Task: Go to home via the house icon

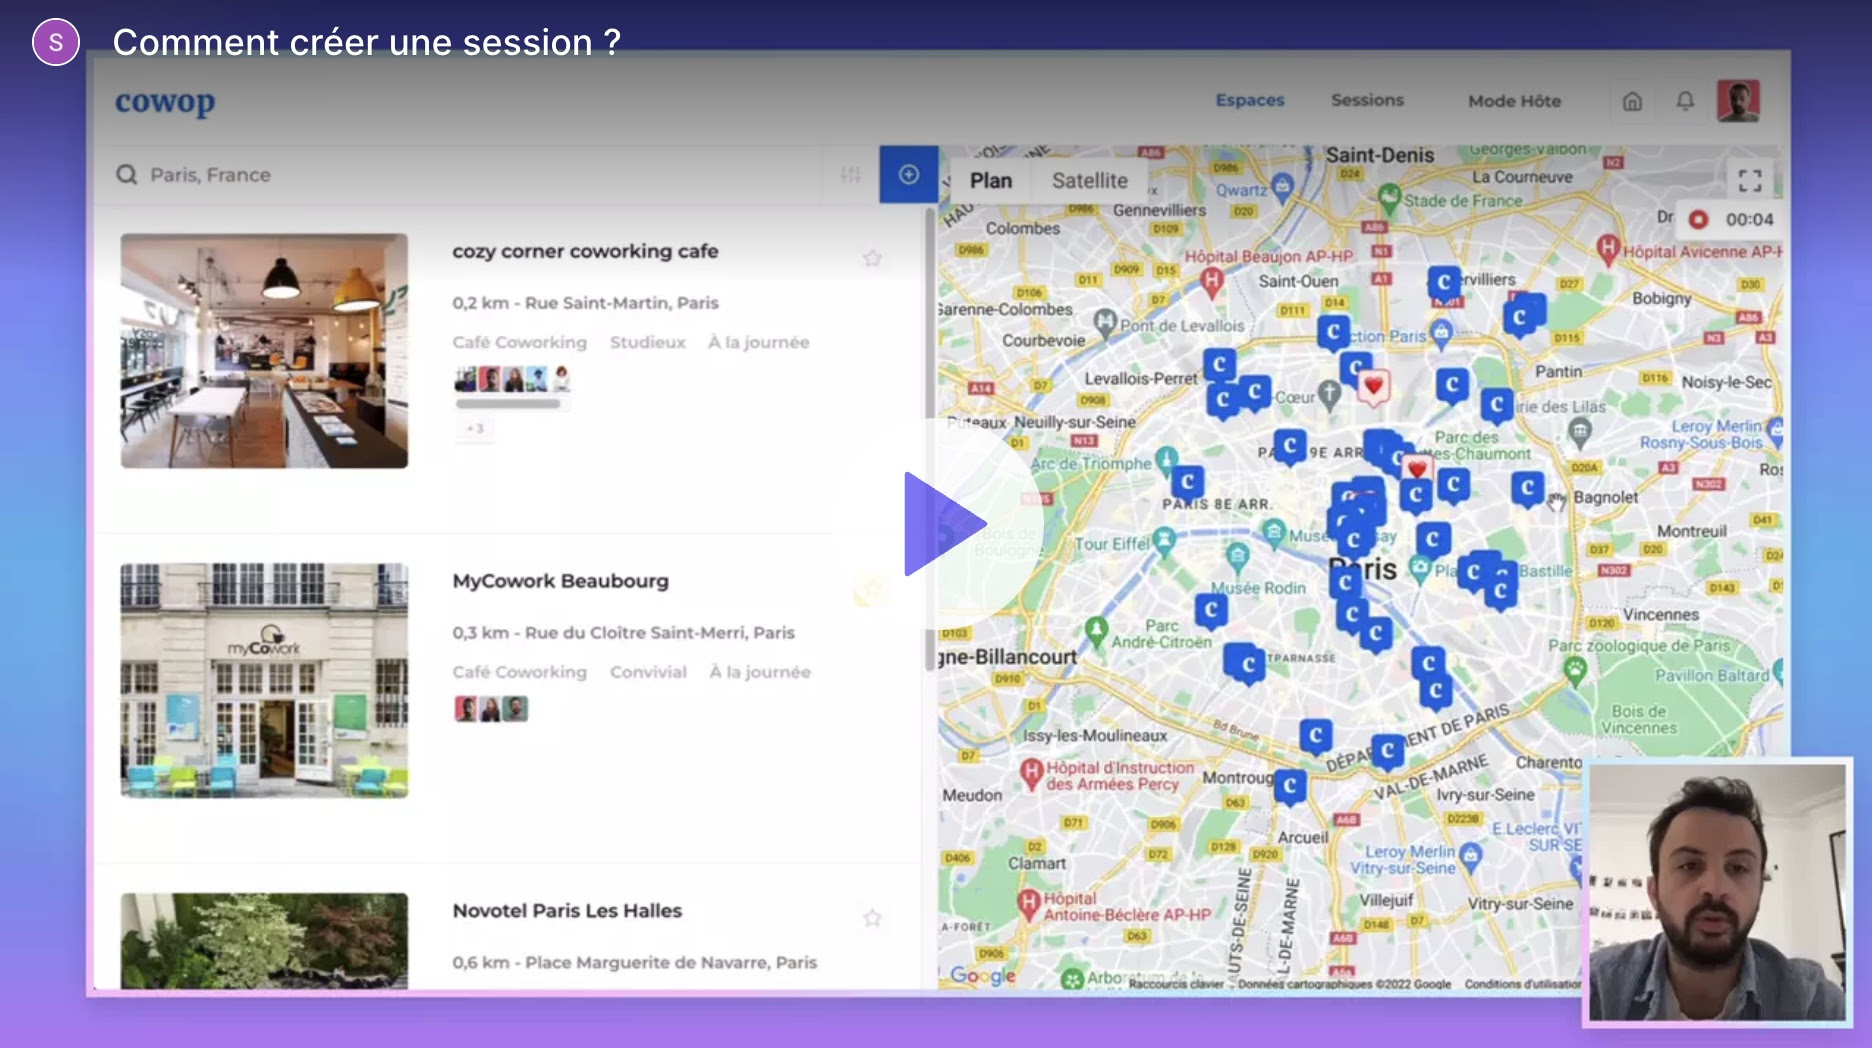Action: point(1632,101)
